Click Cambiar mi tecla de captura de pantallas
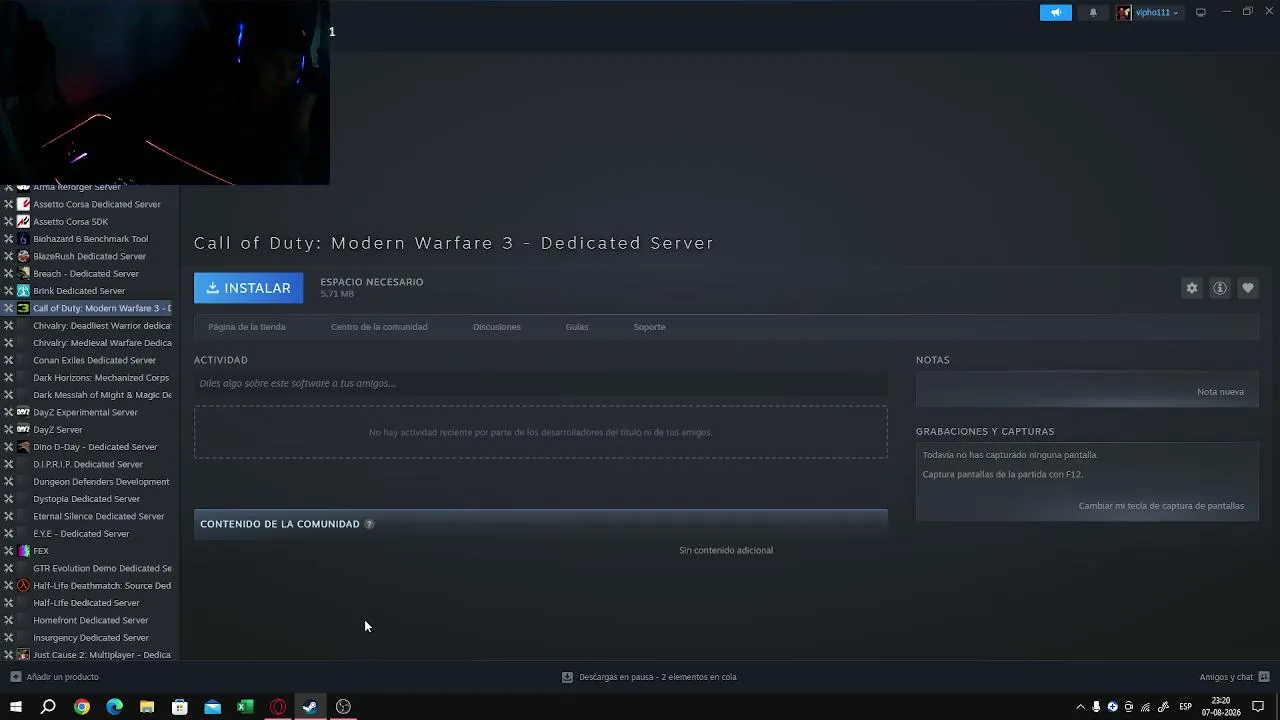This screenshot has height=720, width=1280. point(1161,506)
